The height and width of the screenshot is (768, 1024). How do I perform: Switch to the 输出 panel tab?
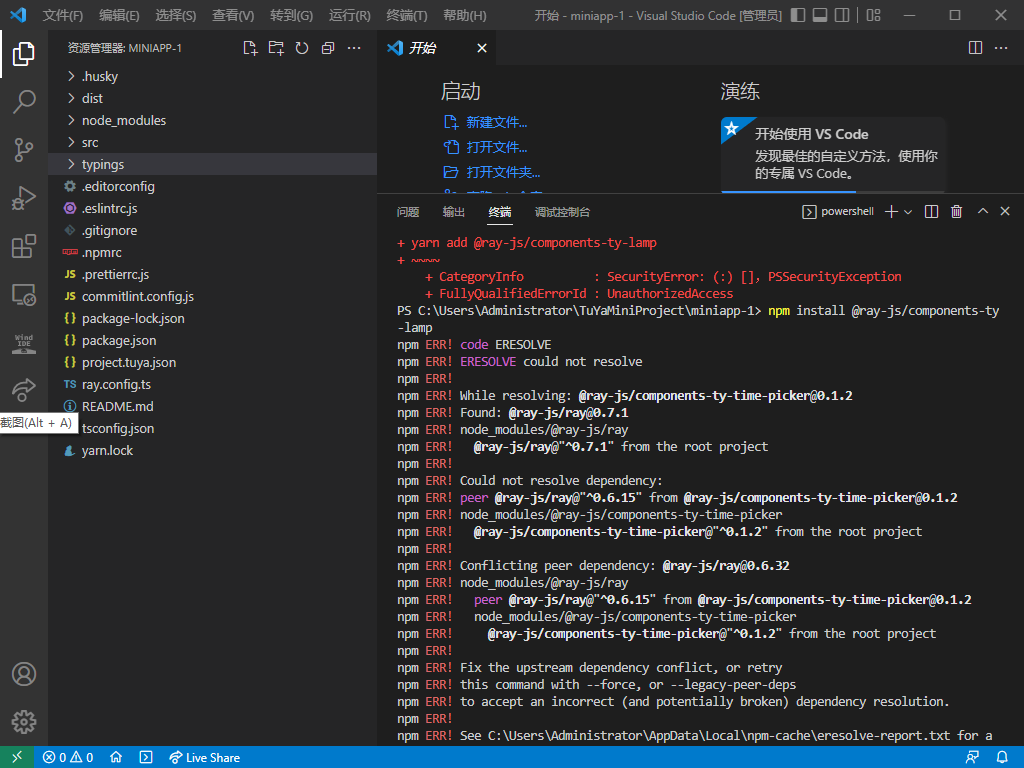pyautogui.click(x=454, y=212)
